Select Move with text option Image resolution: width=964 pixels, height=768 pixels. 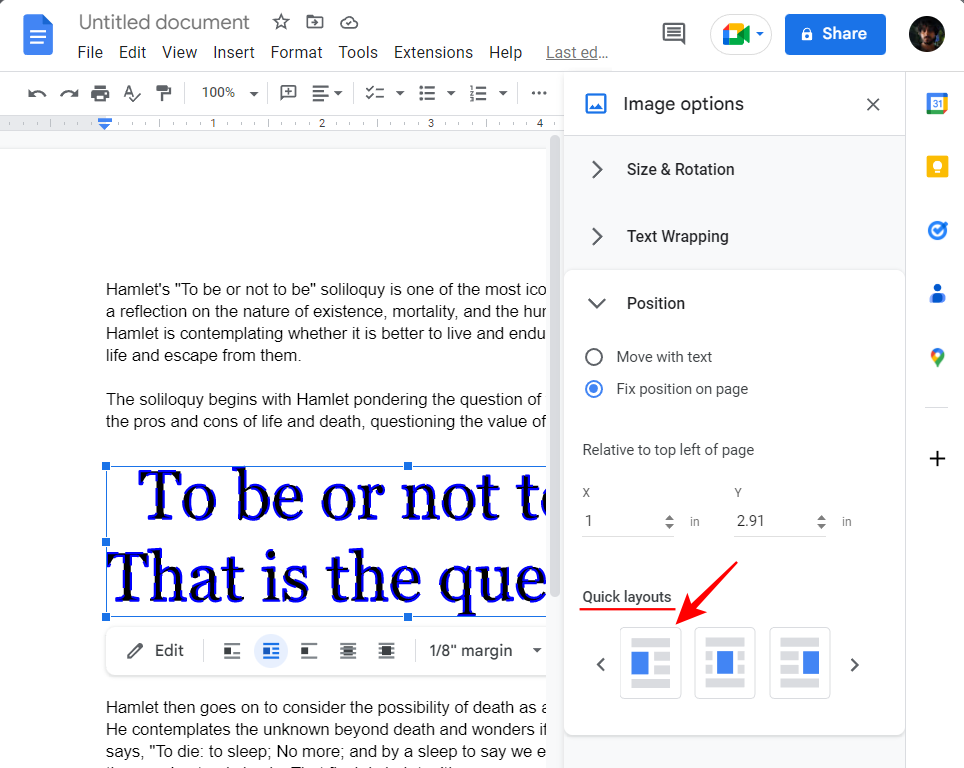594,357
